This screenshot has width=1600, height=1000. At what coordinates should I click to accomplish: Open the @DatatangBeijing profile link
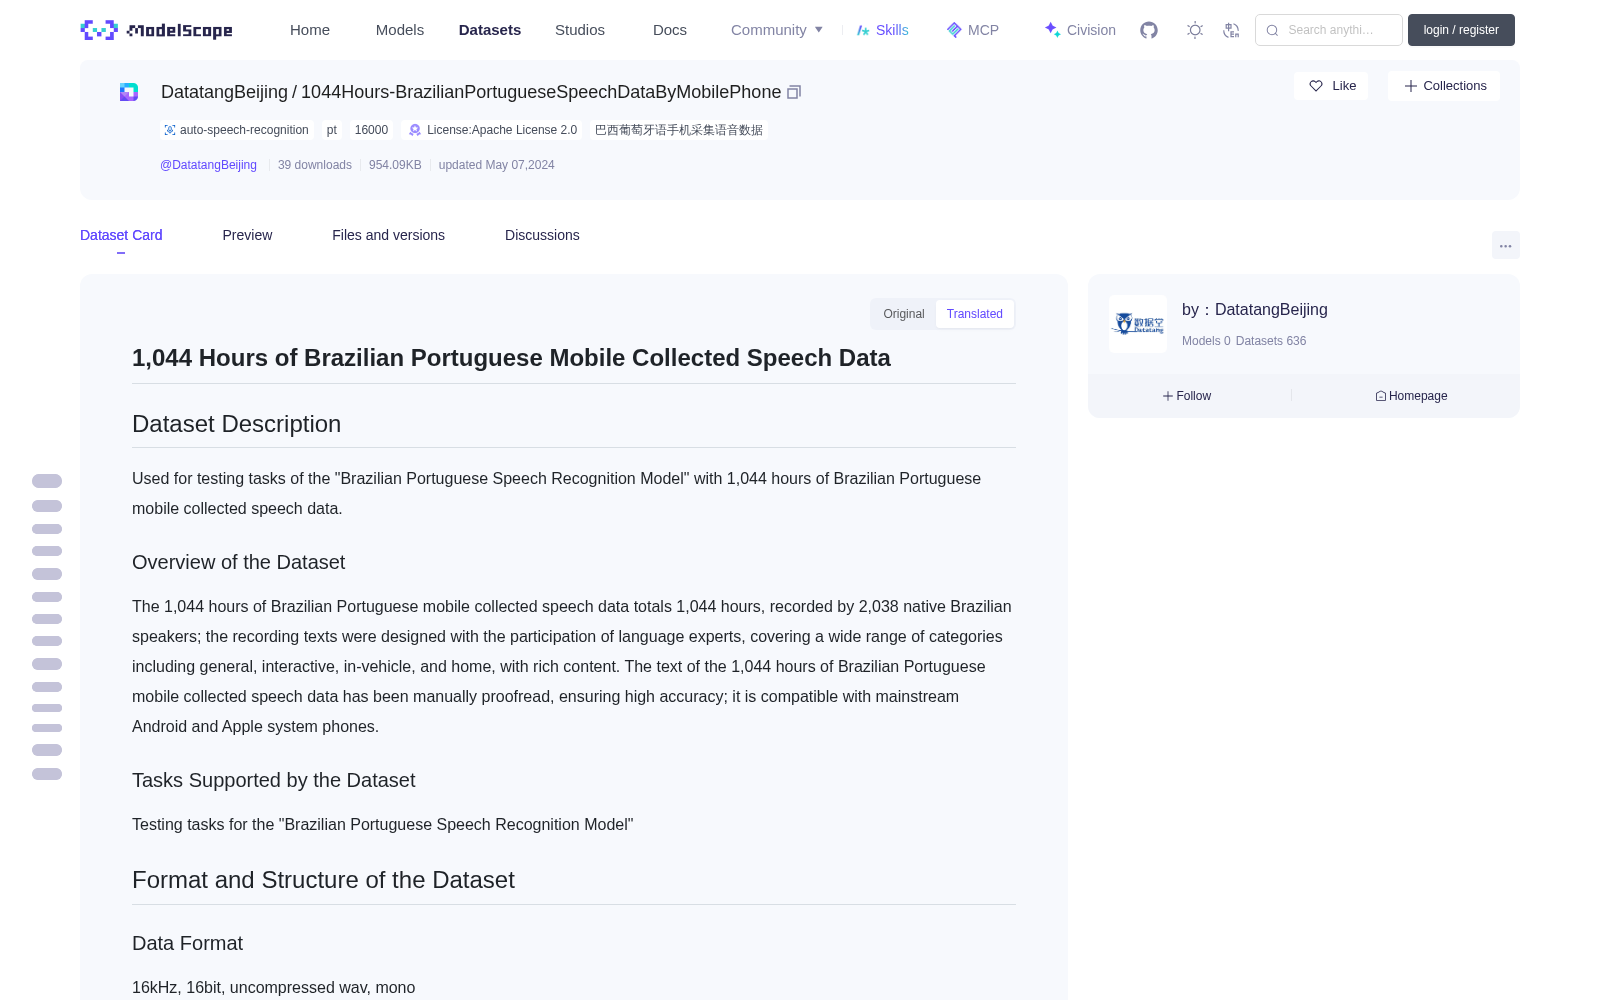click(x=208, y=165)
